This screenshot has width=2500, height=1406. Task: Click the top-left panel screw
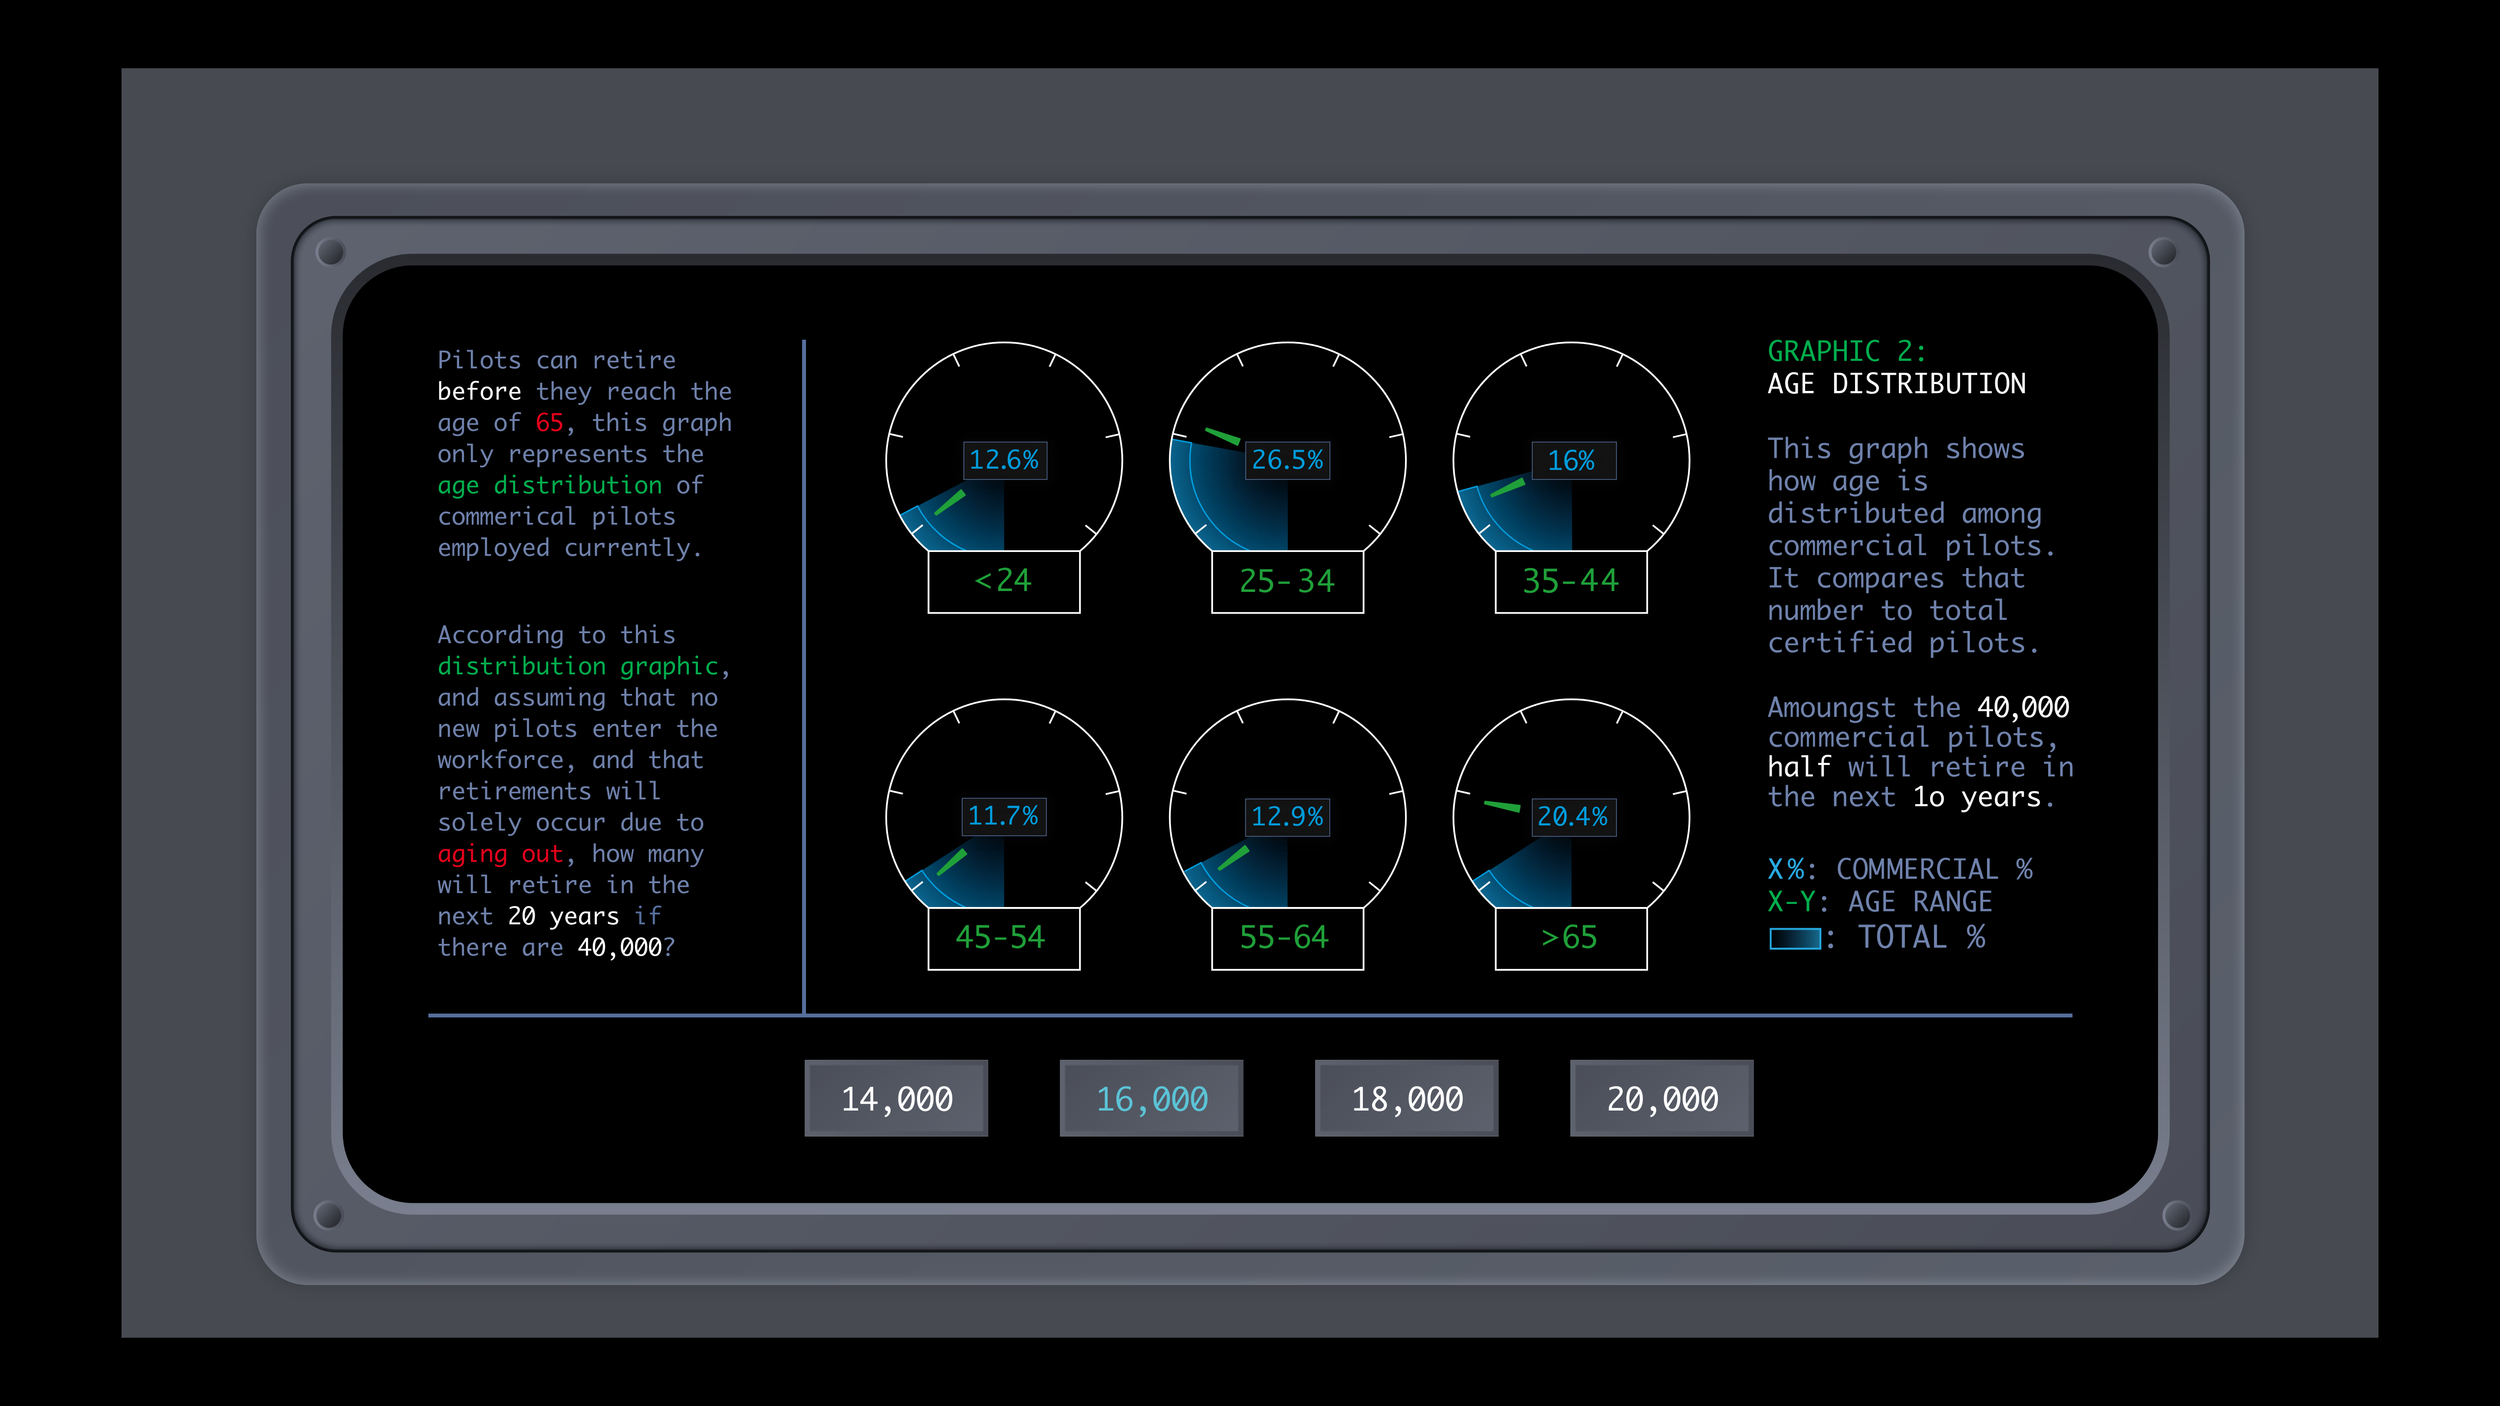point(330,252)
